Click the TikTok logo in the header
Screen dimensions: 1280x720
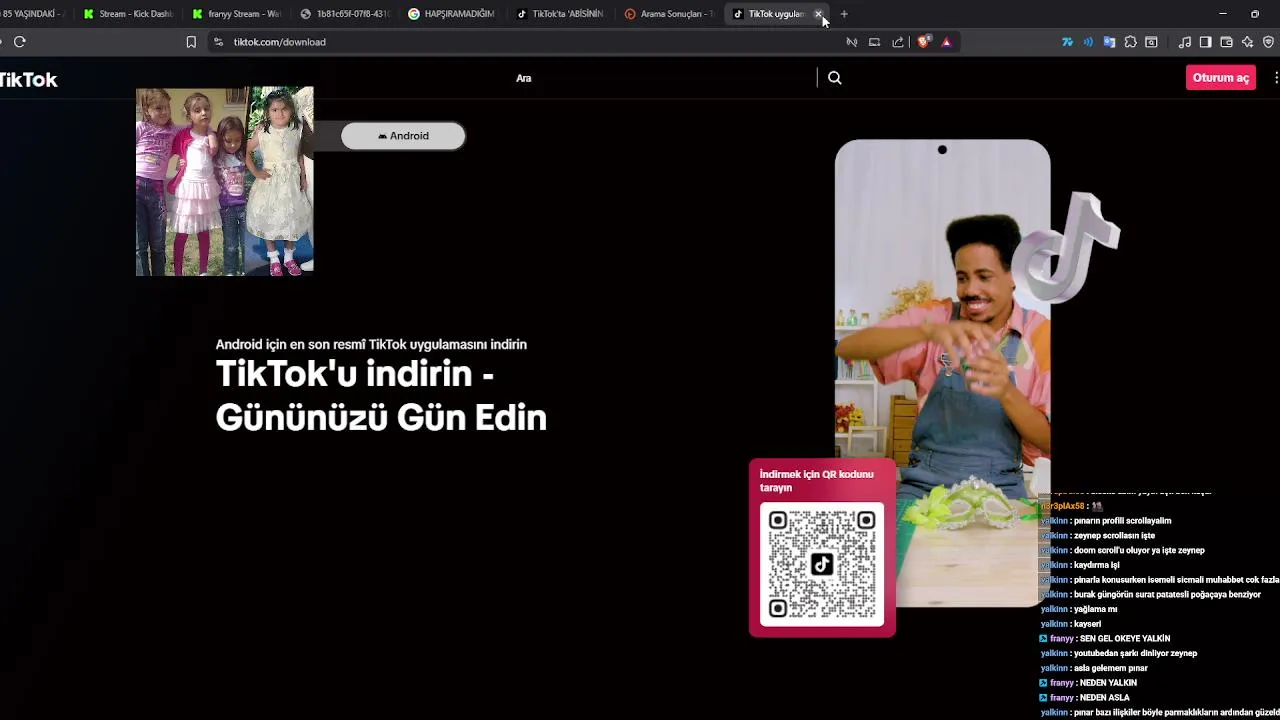pyautogui.click(x=28, y=80)
